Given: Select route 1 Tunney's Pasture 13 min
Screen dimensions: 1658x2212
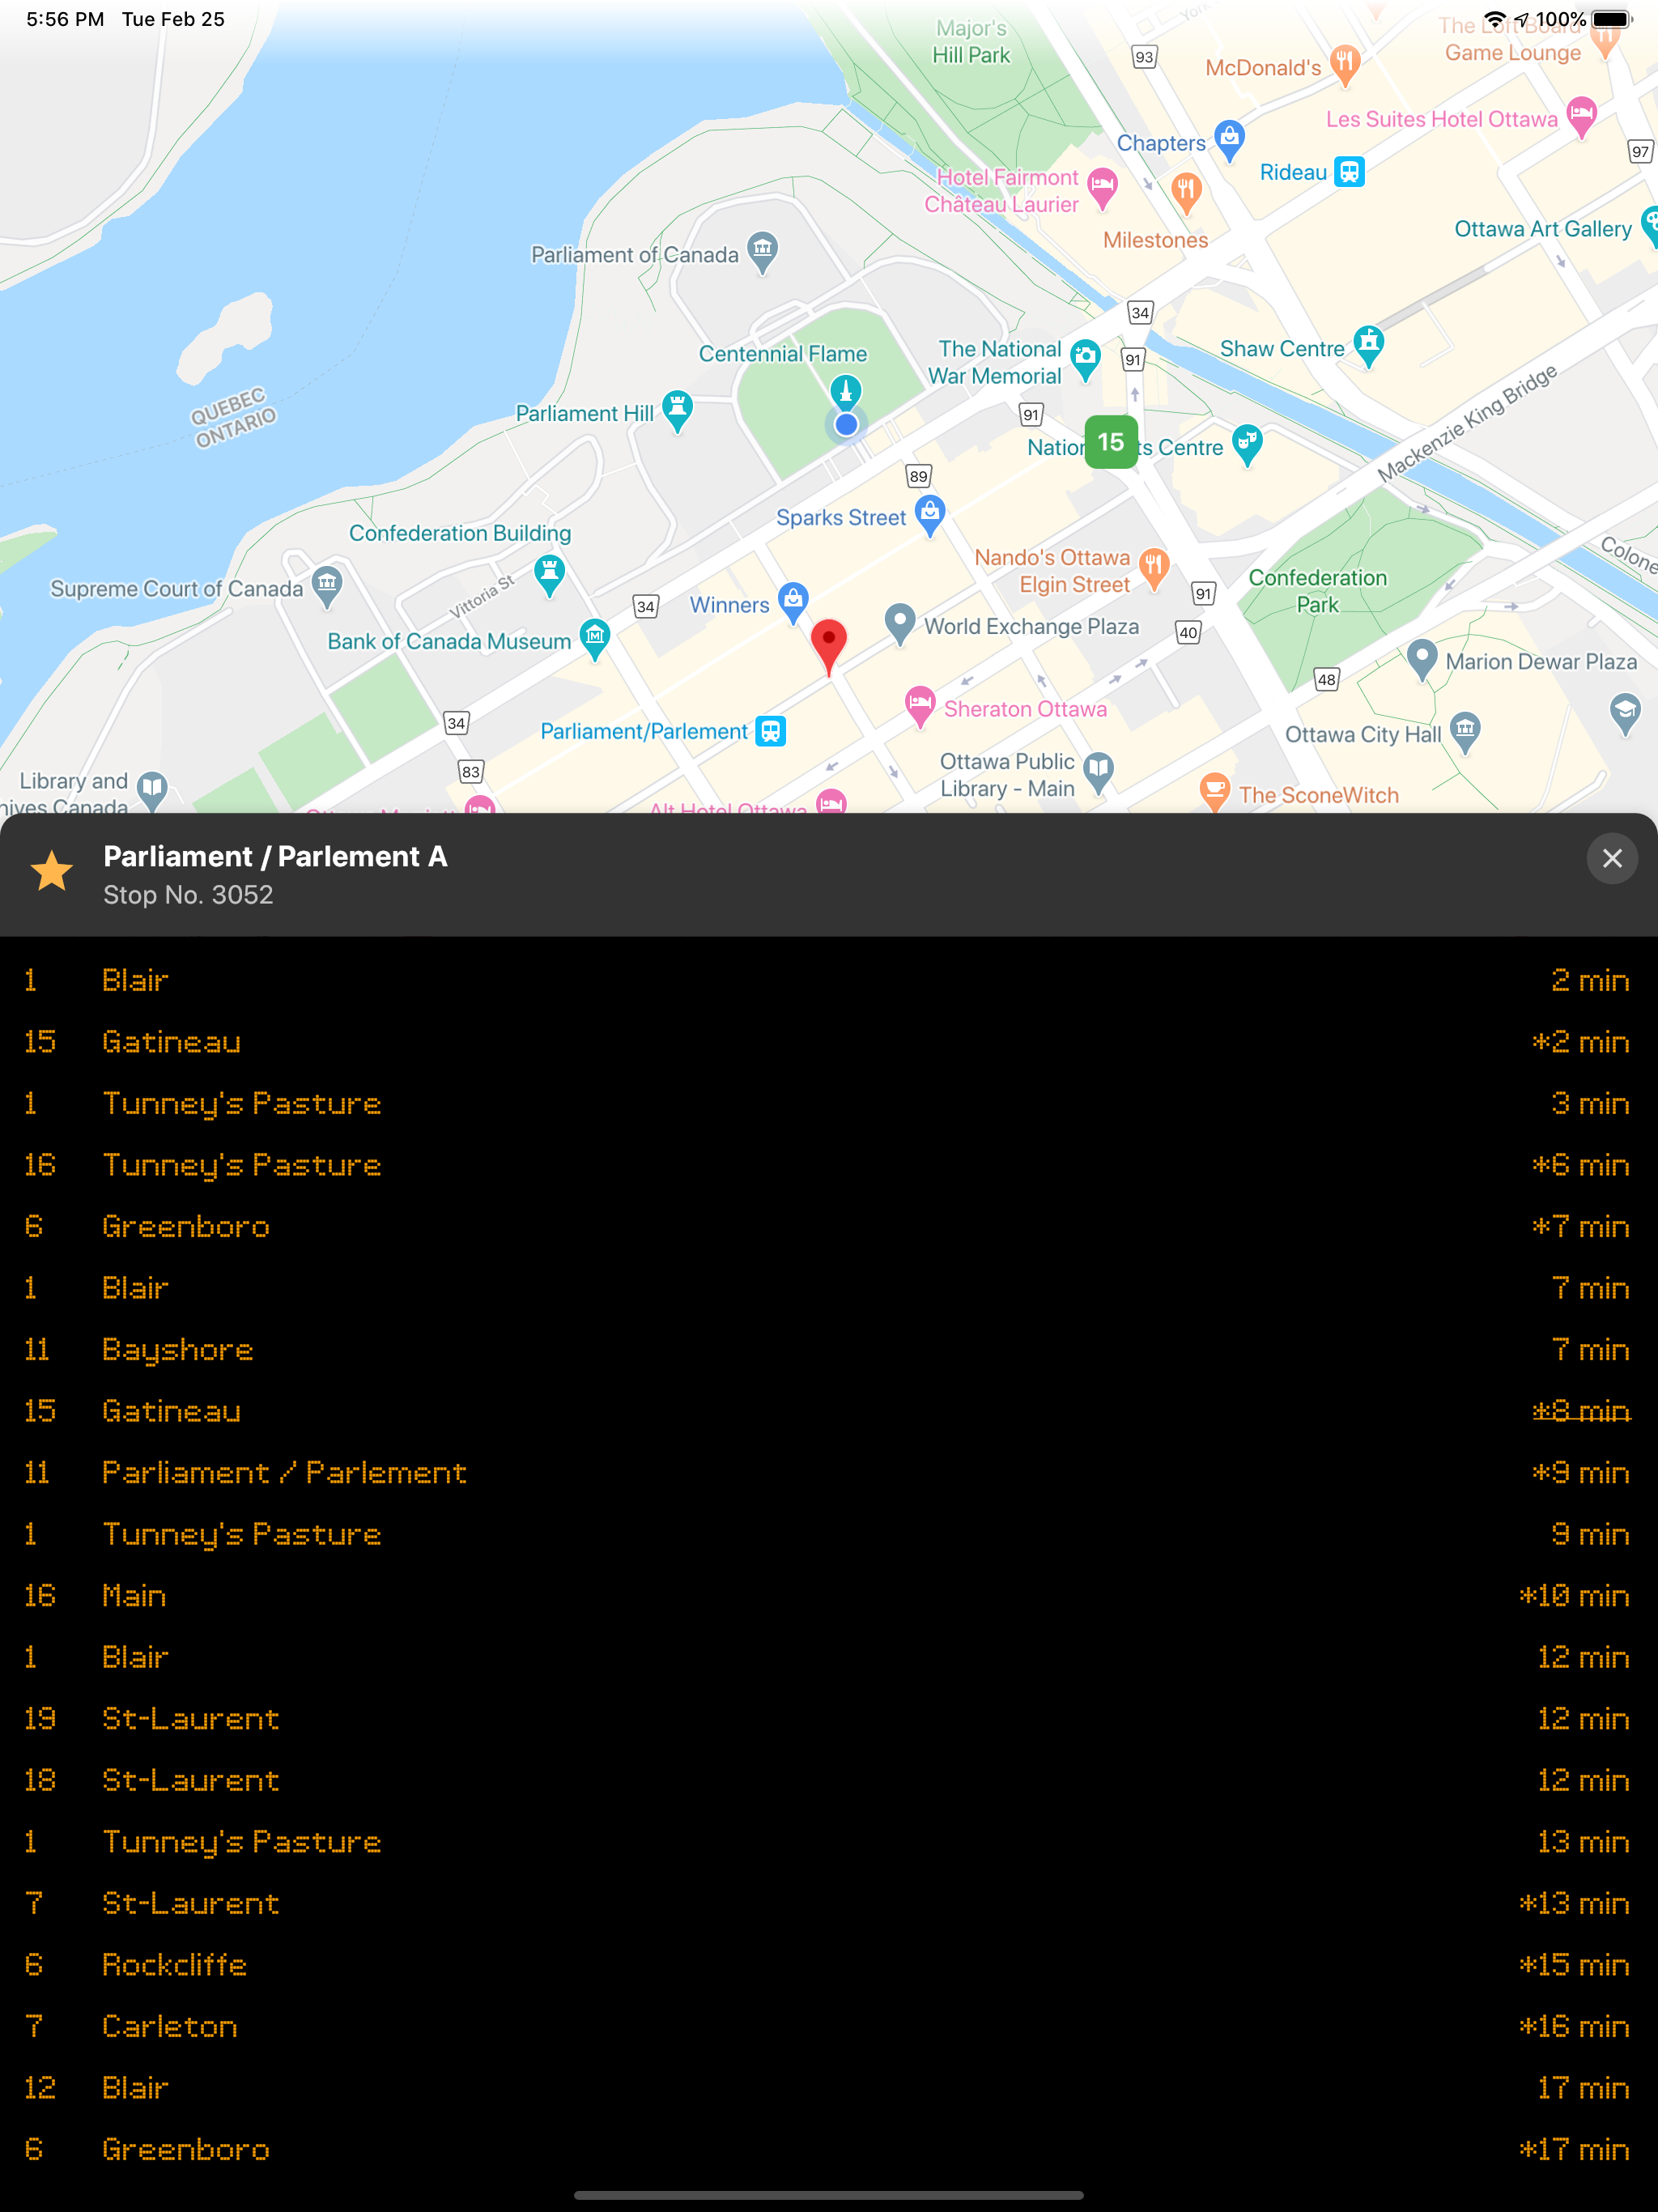Looking at the screenshot, I should [x=829, y=1841].
